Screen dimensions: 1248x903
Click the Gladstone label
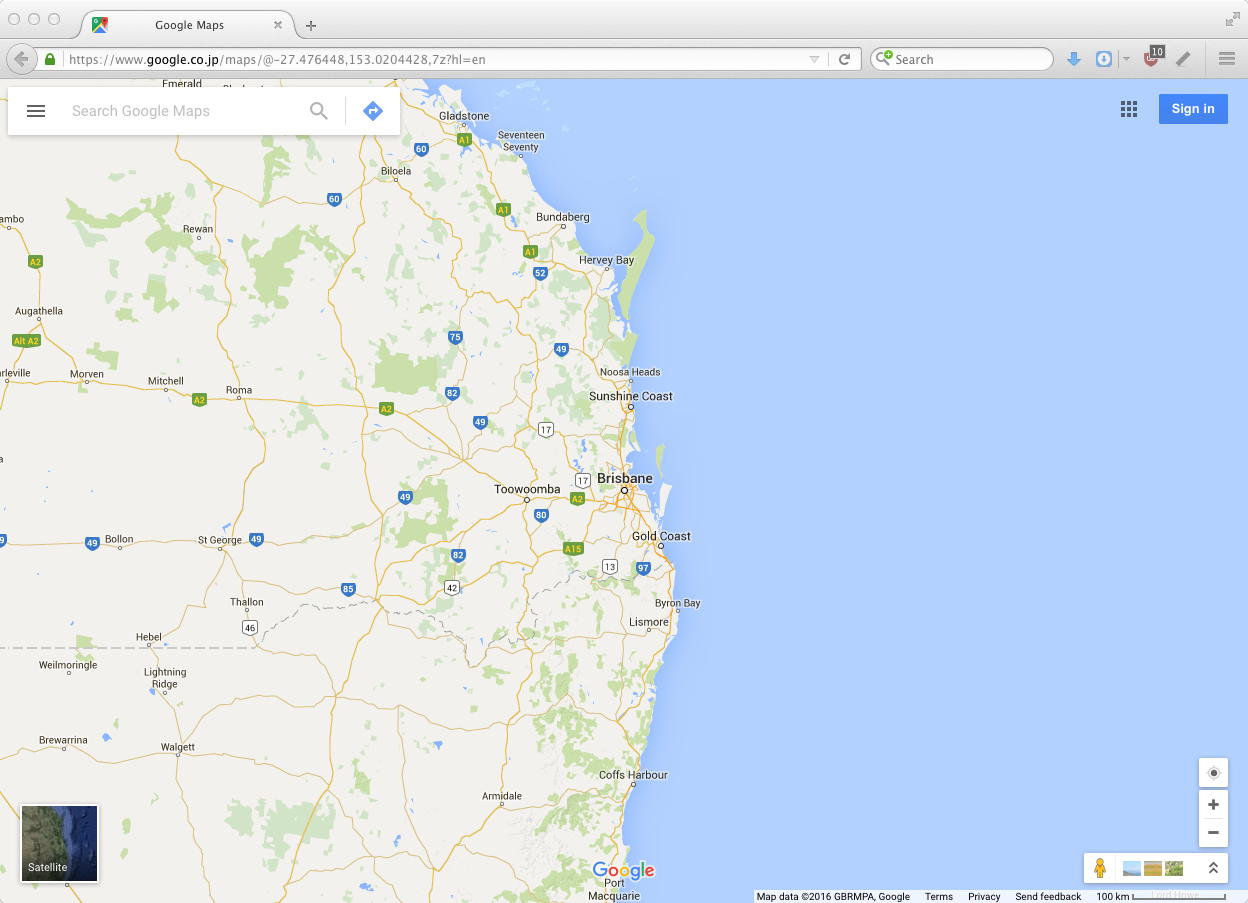[x=464, y=116]
